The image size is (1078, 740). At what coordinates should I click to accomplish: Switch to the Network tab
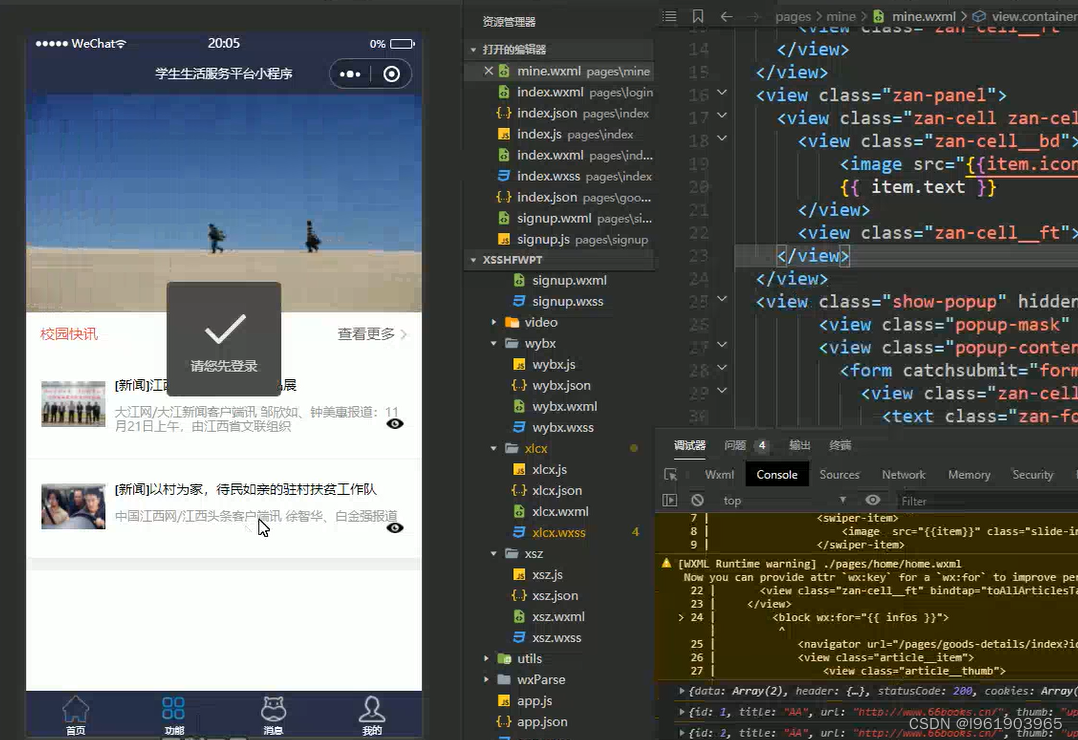[x=903, y=474]
